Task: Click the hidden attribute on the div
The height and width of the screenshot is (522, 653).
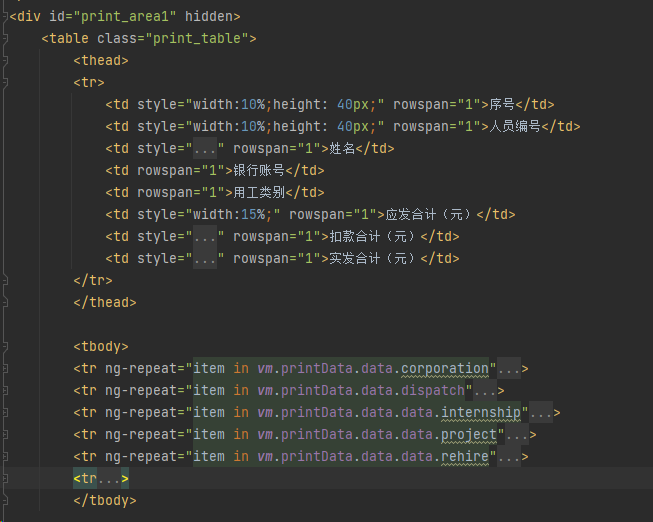Action: pos(209,17)
